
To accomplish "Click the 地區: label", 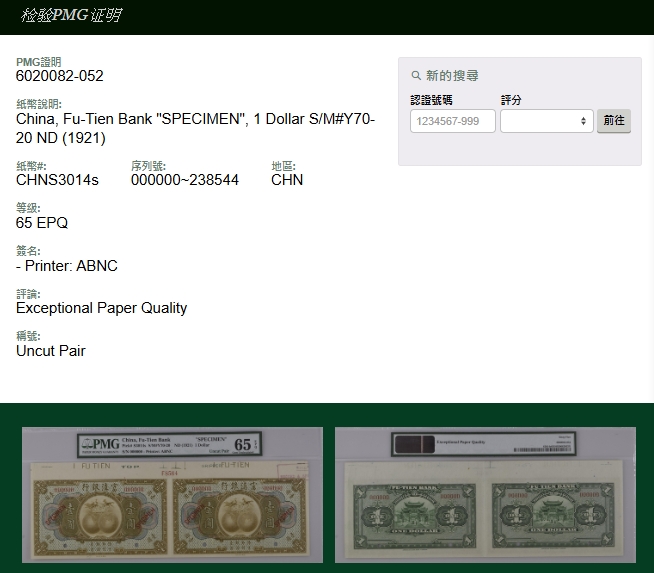I will pyautogui.click(x=284, y=166).
